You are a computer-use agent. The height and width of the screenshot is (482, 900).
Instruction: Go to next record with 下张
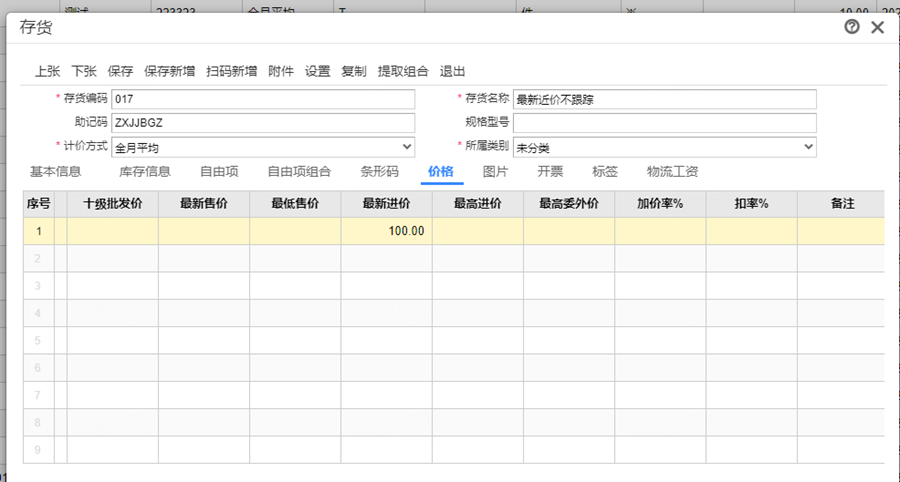pos(84,71)
